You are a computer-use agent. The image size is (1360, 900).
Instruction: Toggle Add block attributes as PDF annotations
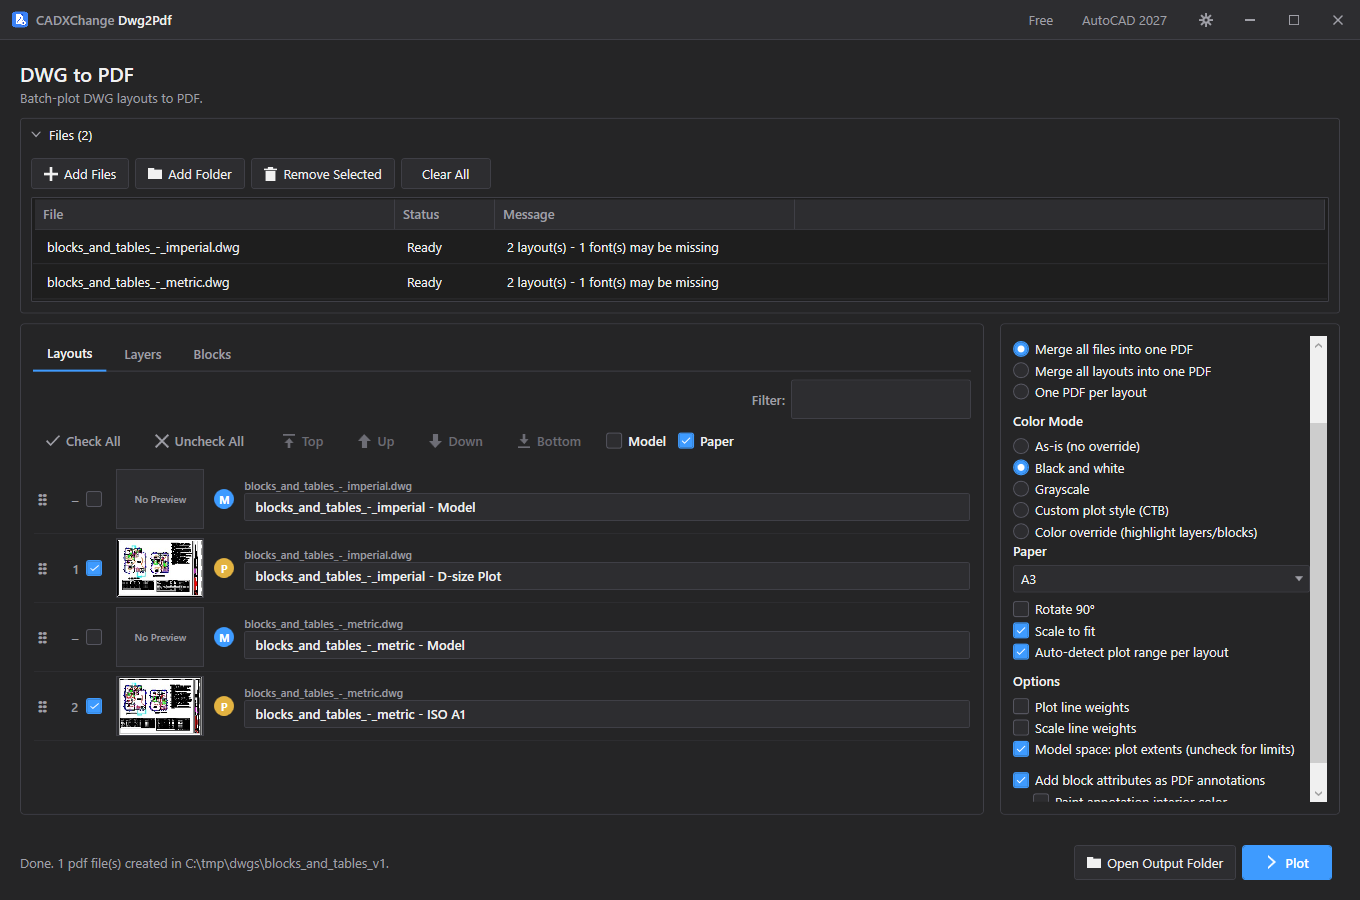[1021, 780]
